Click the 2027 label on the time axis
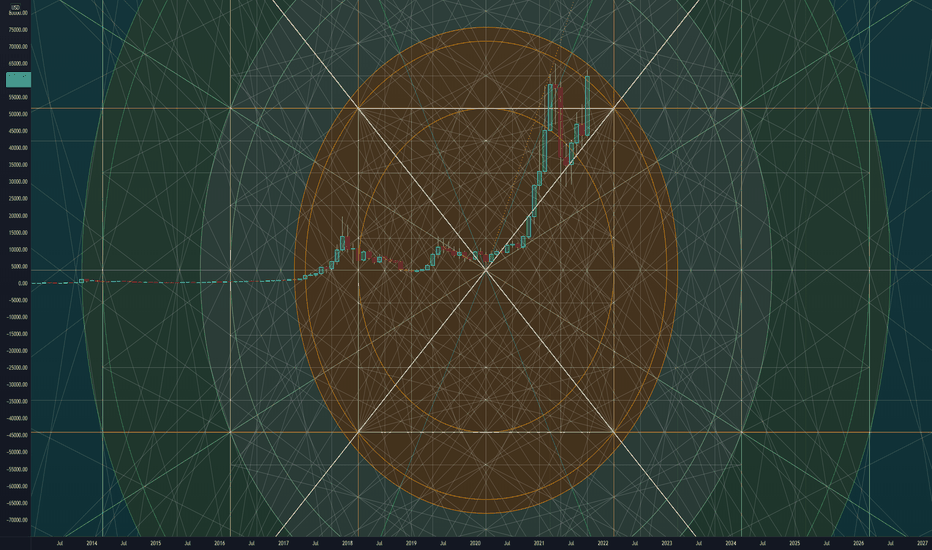932x550 pixels. coord(922,543)
